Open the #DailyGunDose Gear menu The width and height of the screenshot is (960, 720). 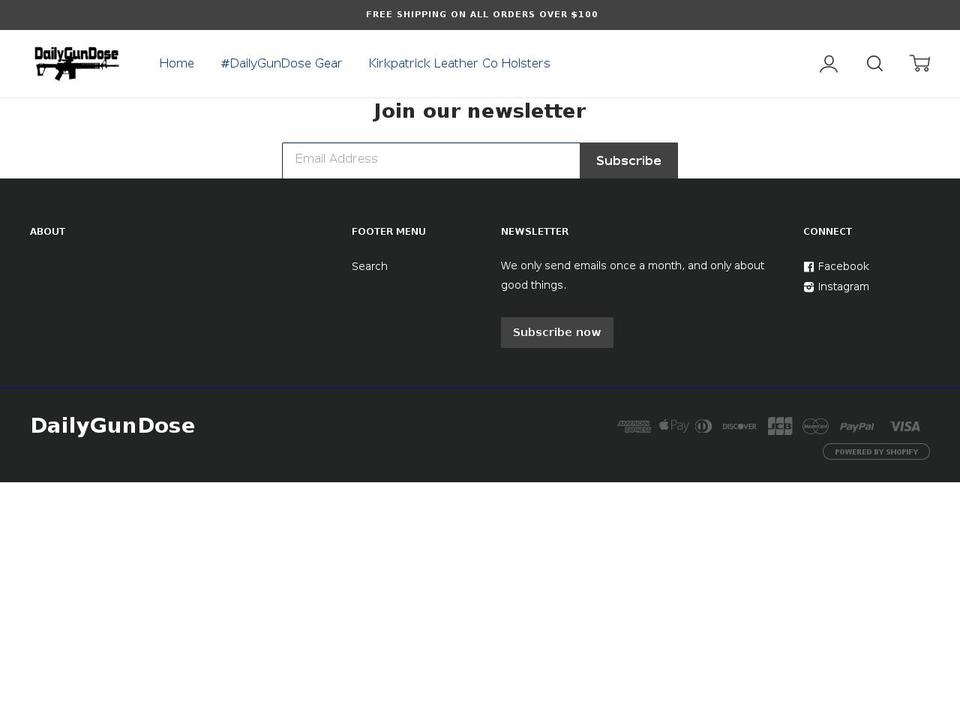click(281, 64)
